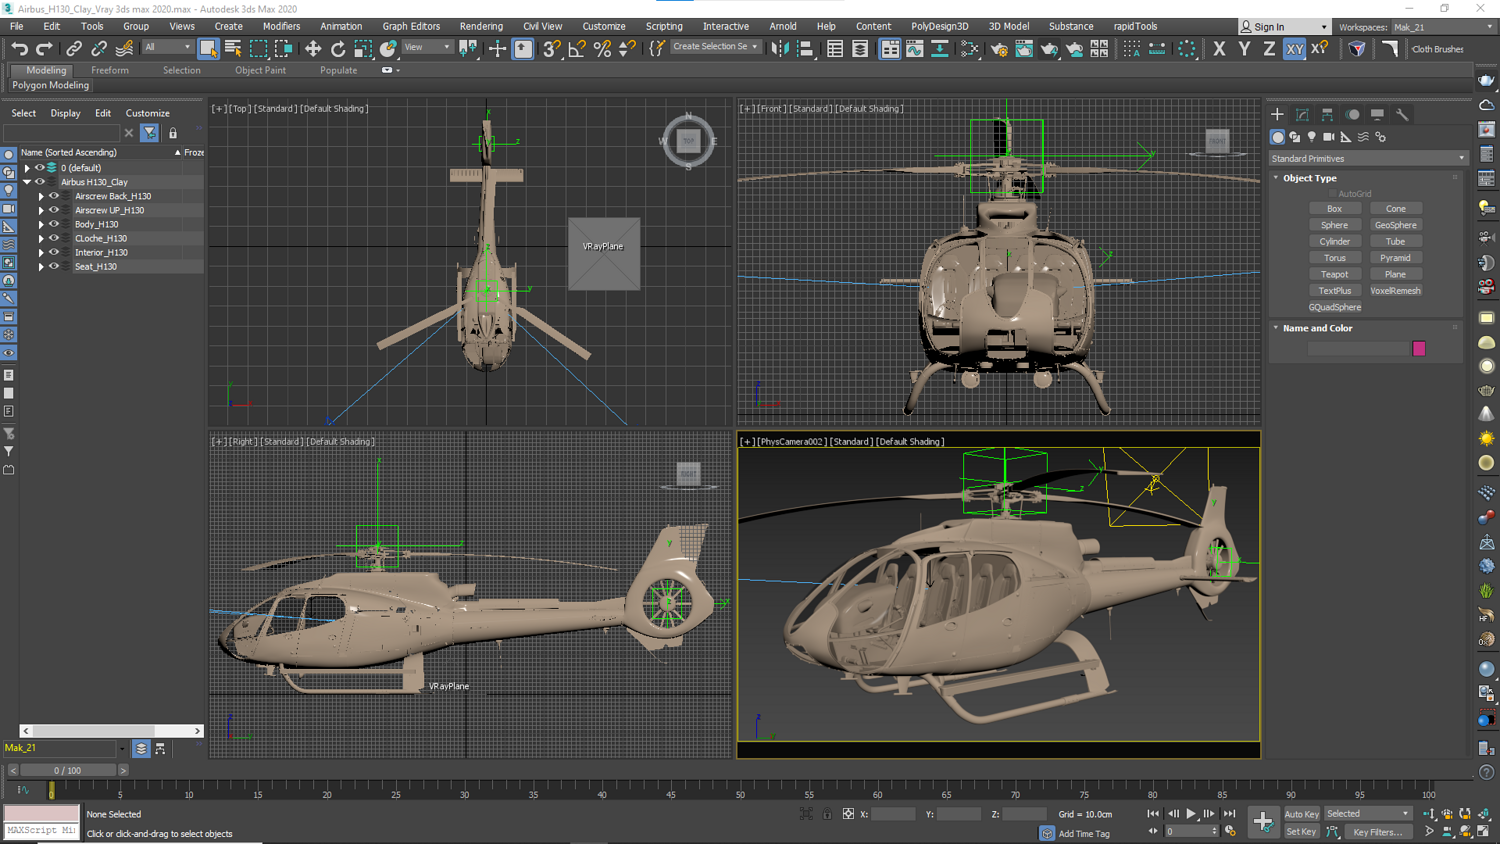Hide the Seat_H130 object
The image size is (1500, 844).
[x=54, y=266]
